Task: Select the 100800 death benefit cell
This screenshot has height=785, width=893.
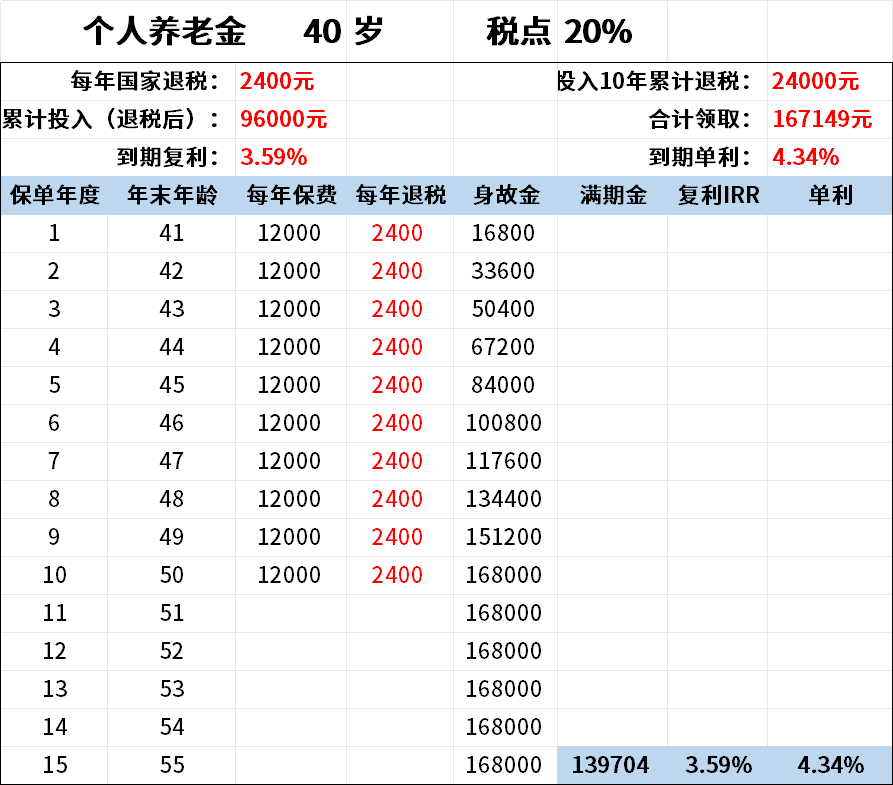Action: (504, 424)
